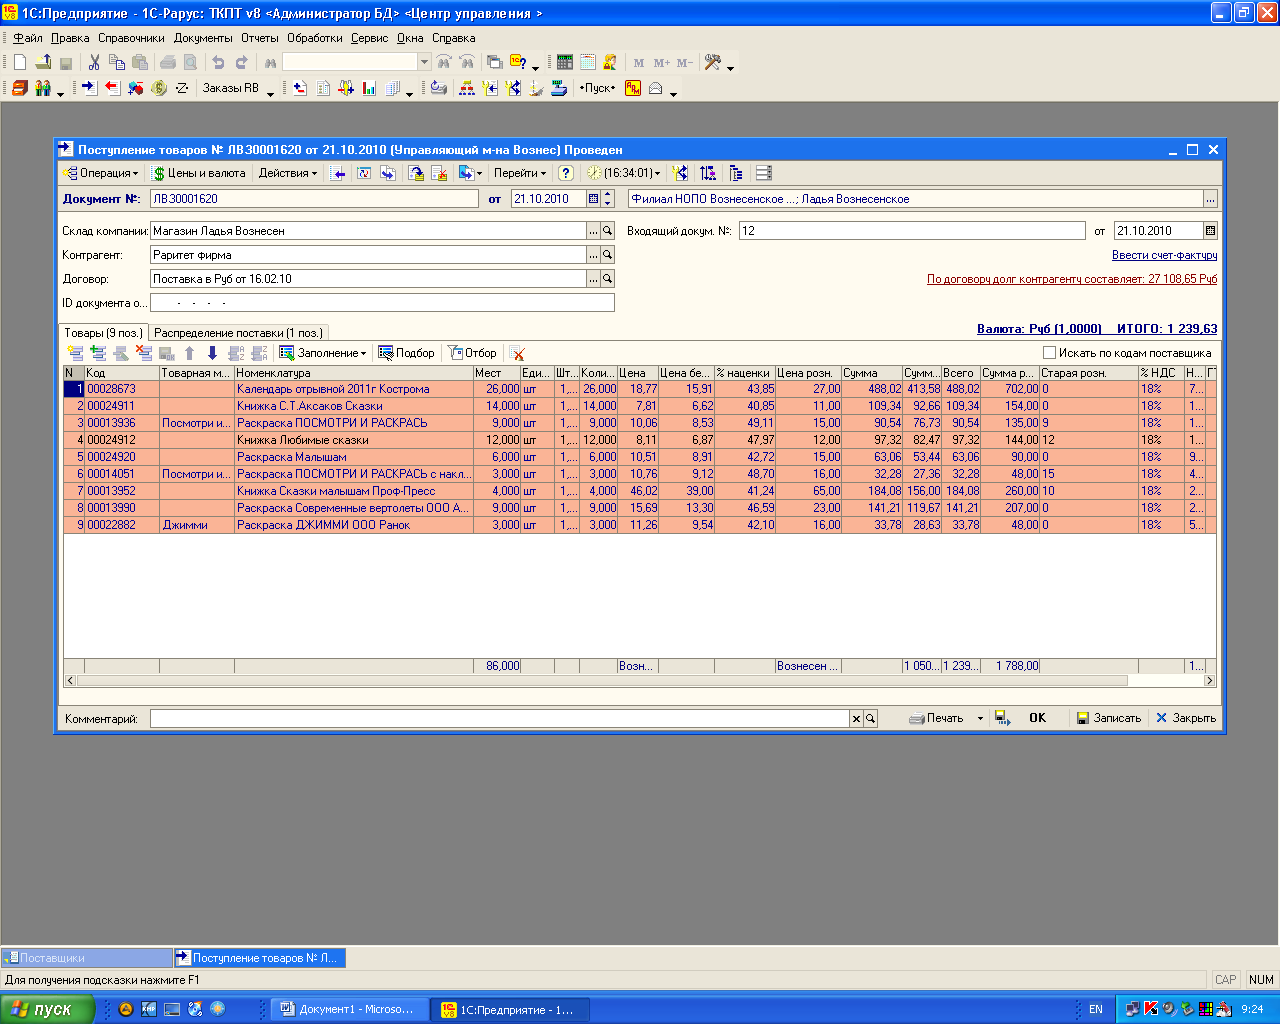Click the calendar picker next to document date
This screenshot has width=1280, height=1024.
(593, 199)
